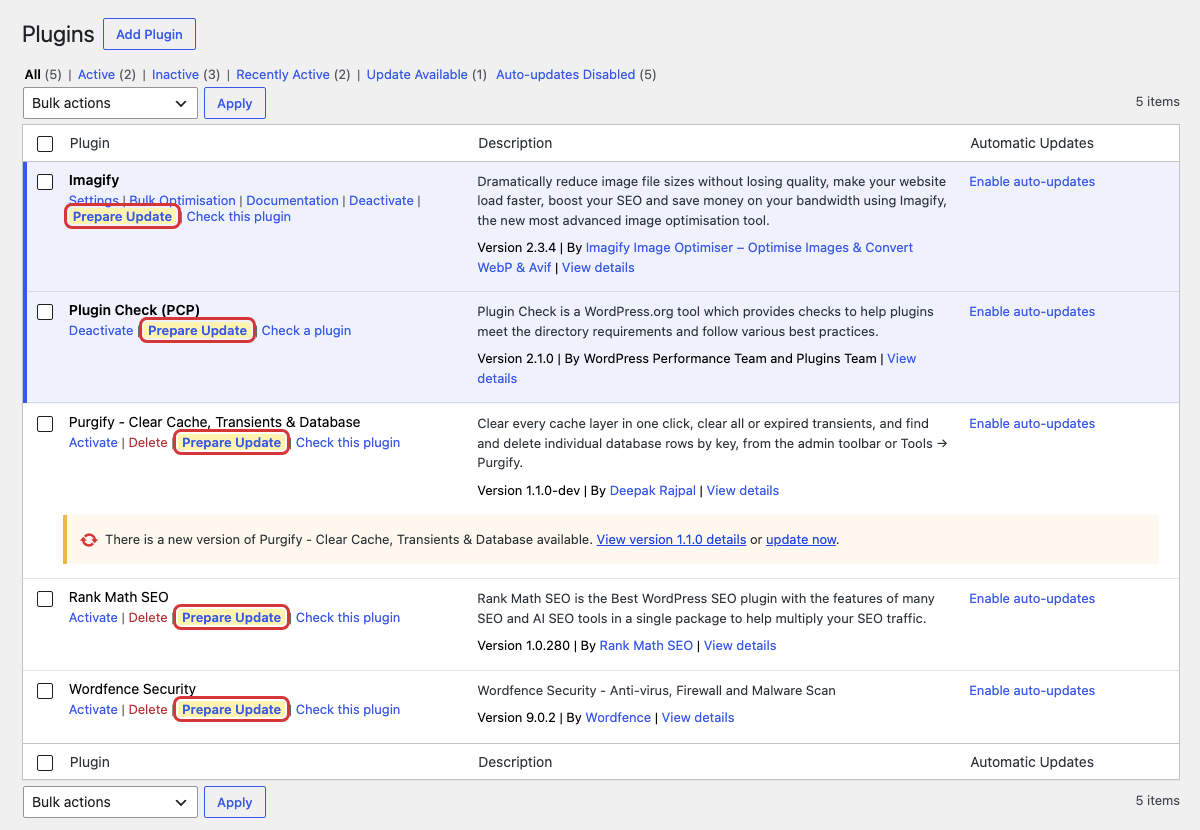This screenshot has width=1200, height=830.
Task: Click the update now link
Action: 801,540
